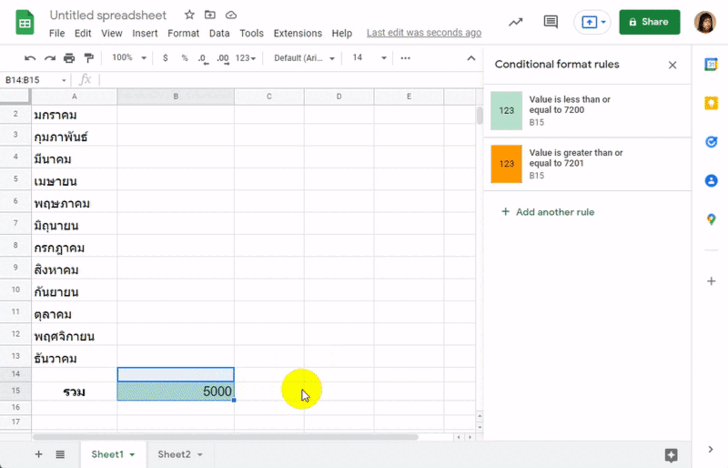Open the Sheet2 tab options arrow
728x468 pixels.
(x=200, y=455)
